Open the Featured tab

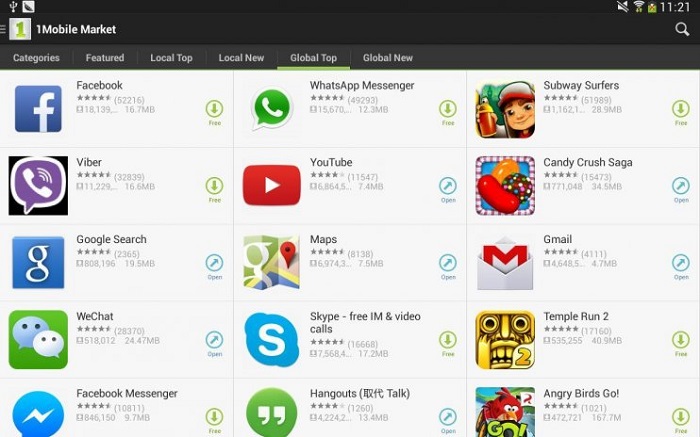(105, 58)
